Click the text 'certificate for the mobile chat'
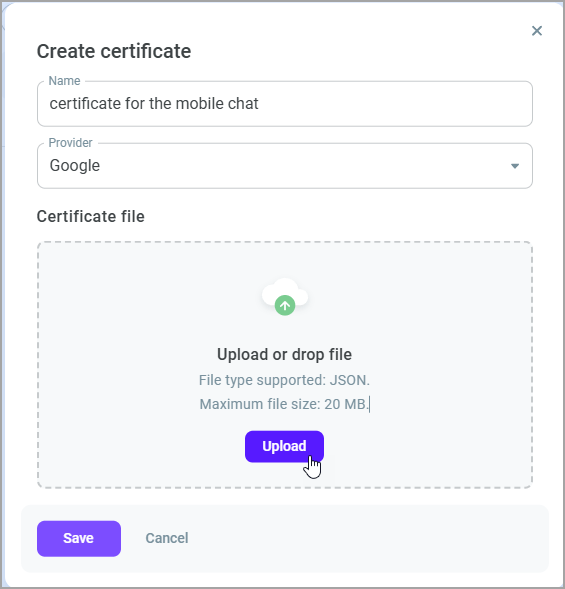Viewport: 565px width, 589px height. 154,104
